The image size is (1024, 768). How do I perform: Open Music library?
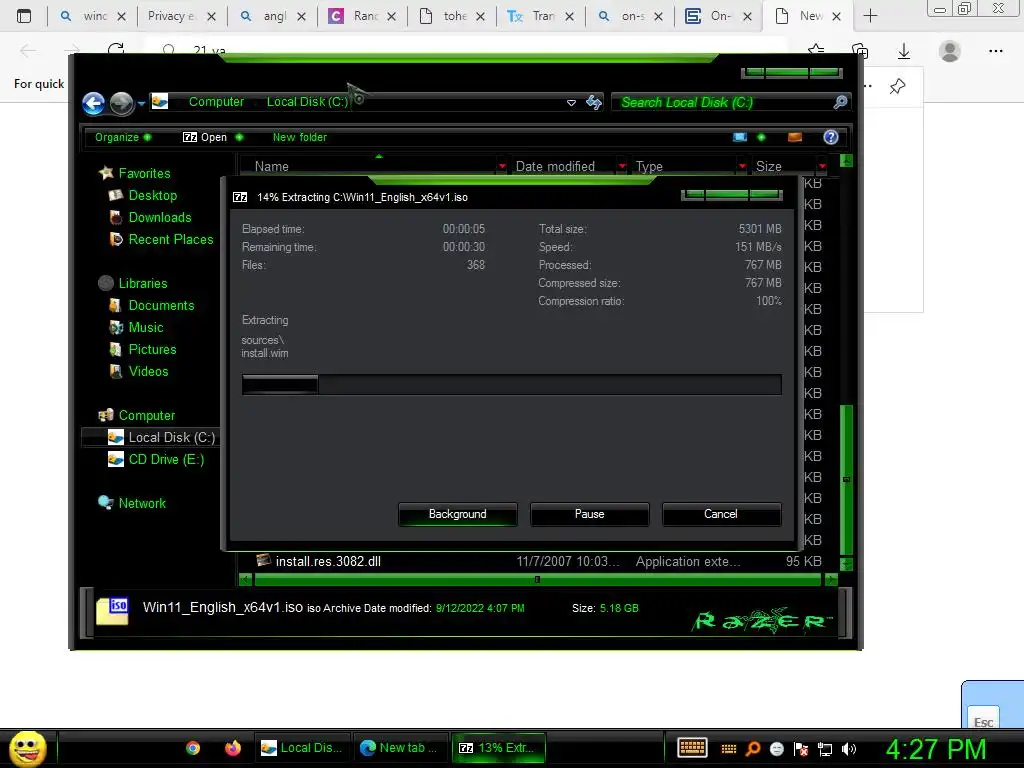pyautogui.click(x=136, y=327)
